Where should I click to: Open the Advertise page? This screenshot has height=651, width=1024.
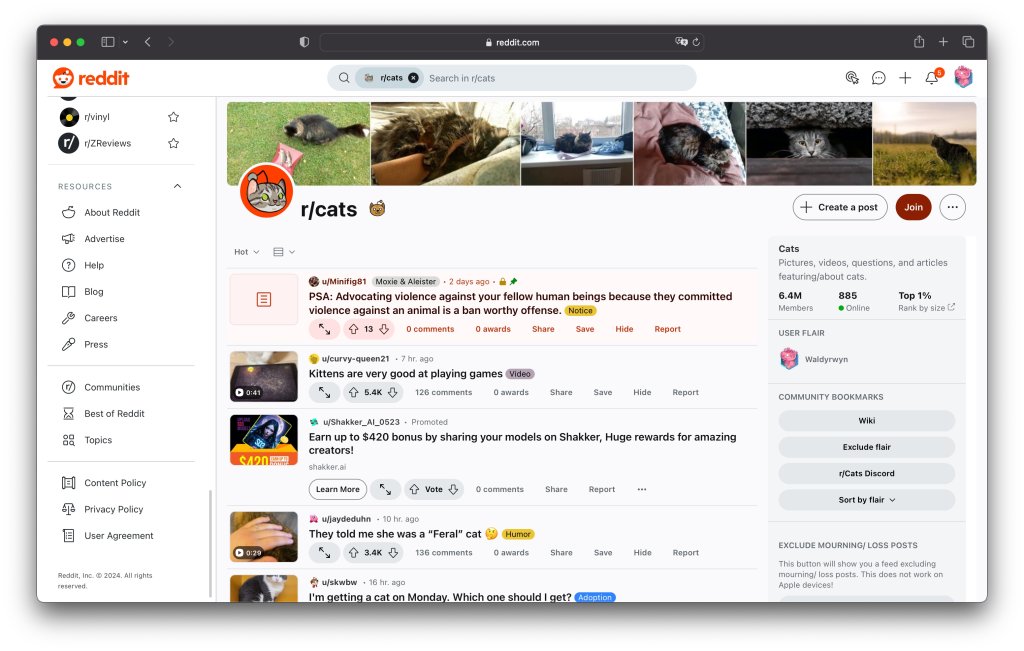pos(104,239)
